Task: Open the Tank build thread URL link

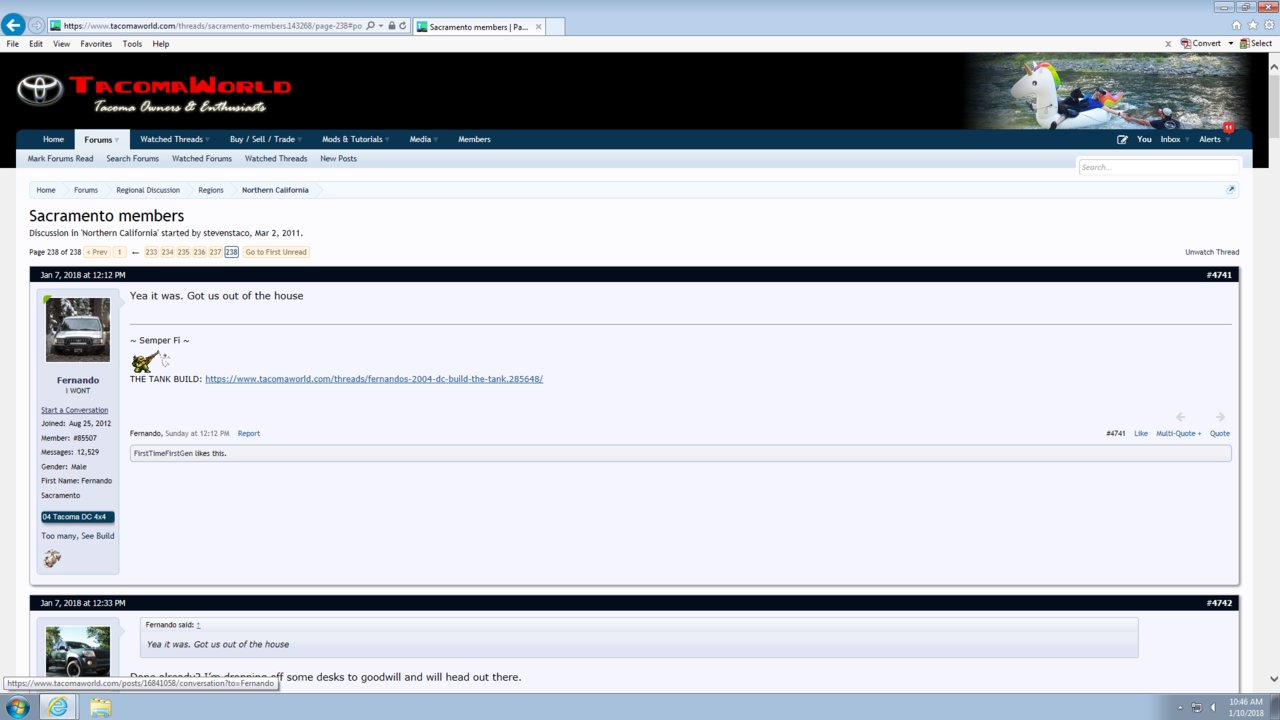Action: (x=374, y=379)
